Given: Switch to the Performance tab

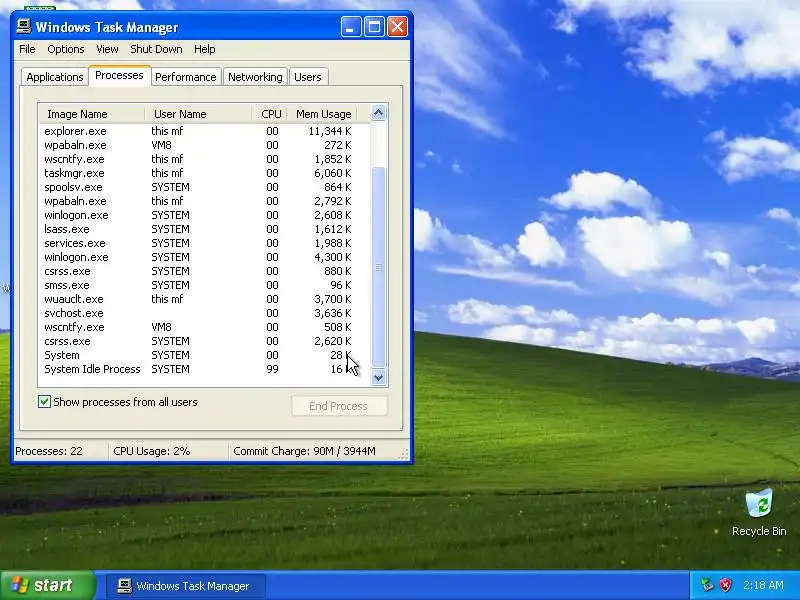Looking at the screenshot, I should (186, 77).
